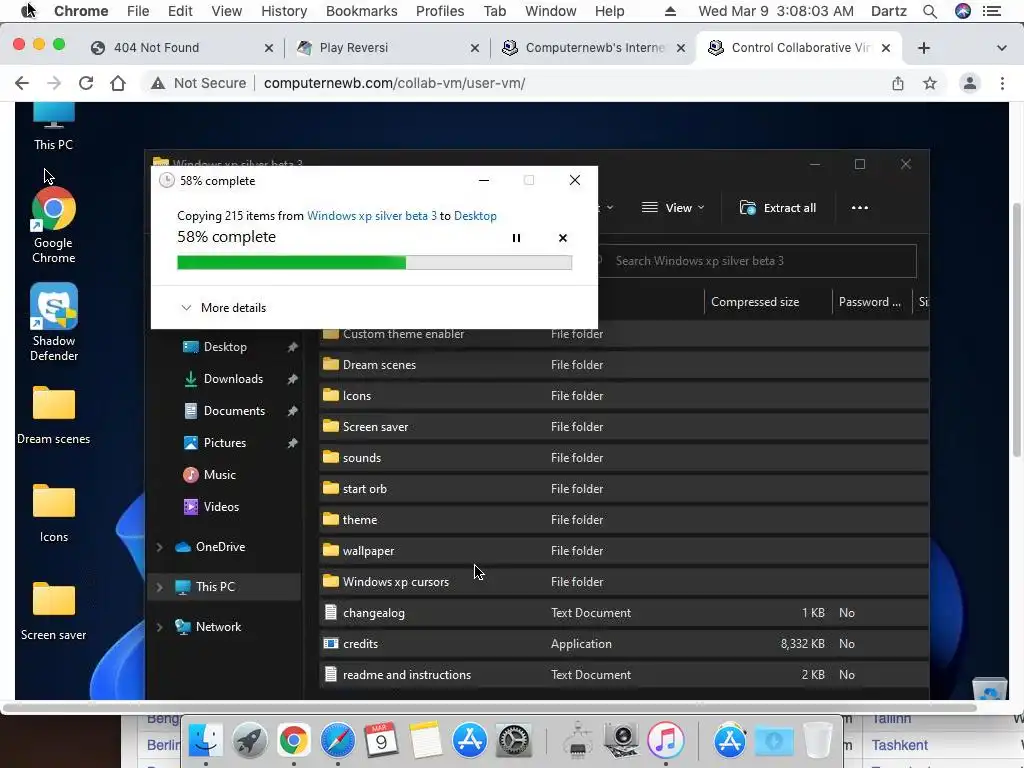Screen dimensions: 1024x768
Task: Focus the Search Windows xp silver beta 3 box
Action: pos(758,261)
